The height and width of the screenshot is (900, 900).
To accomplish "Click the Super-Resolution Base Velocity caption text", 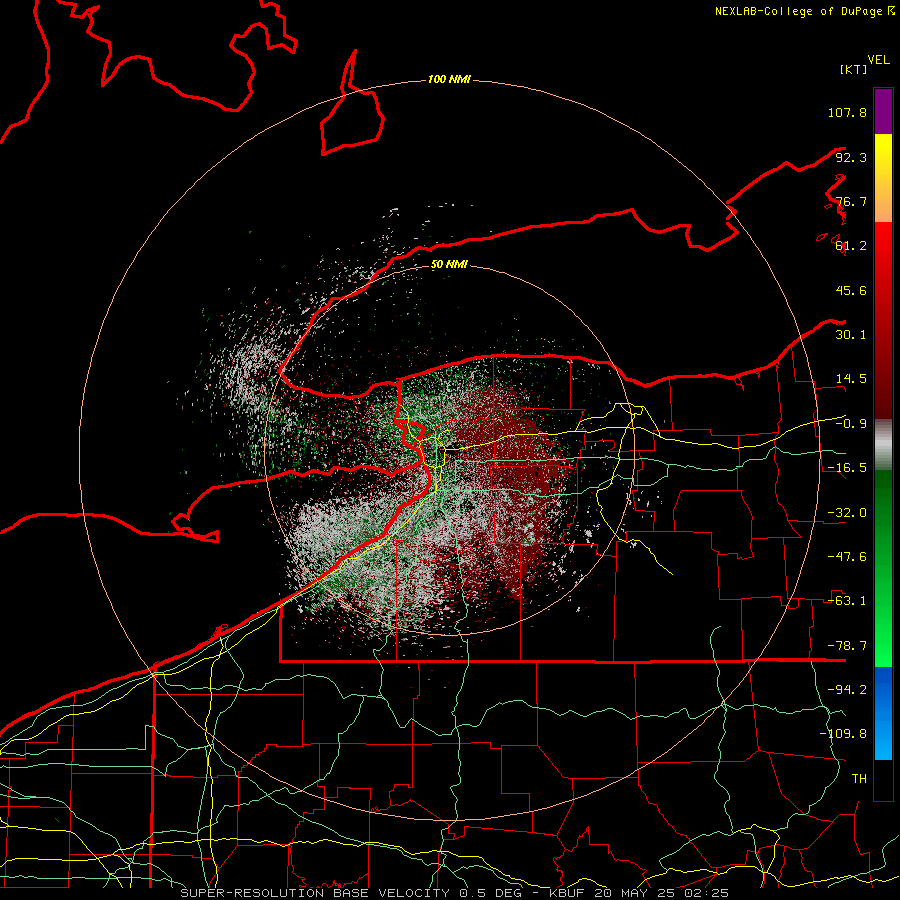I will coord(455,893).
